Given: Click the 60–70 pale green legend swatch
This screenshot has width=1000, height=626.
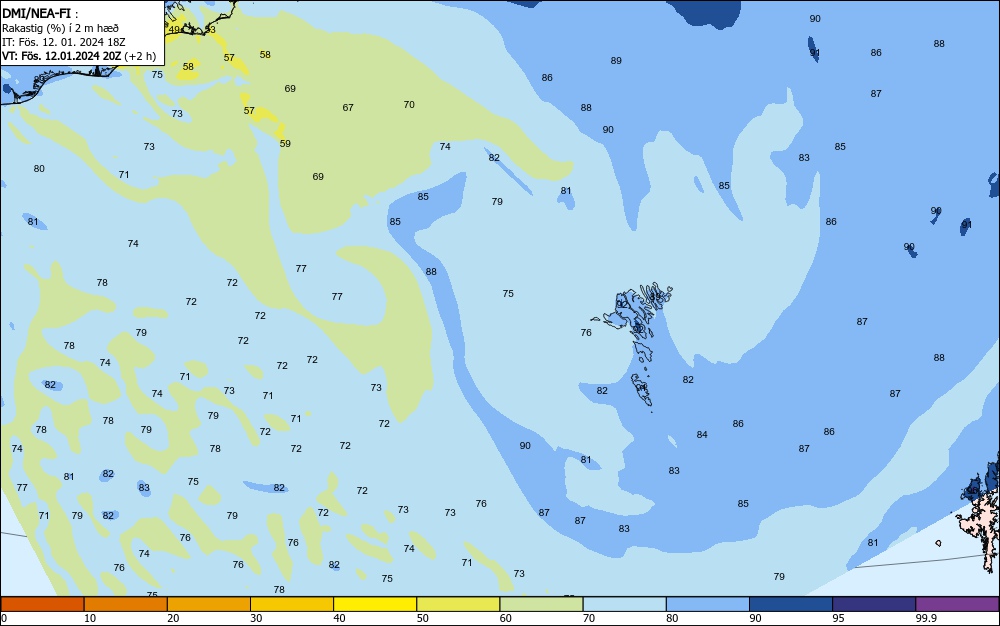Looking at the screenshot, I should click(541, 604).
